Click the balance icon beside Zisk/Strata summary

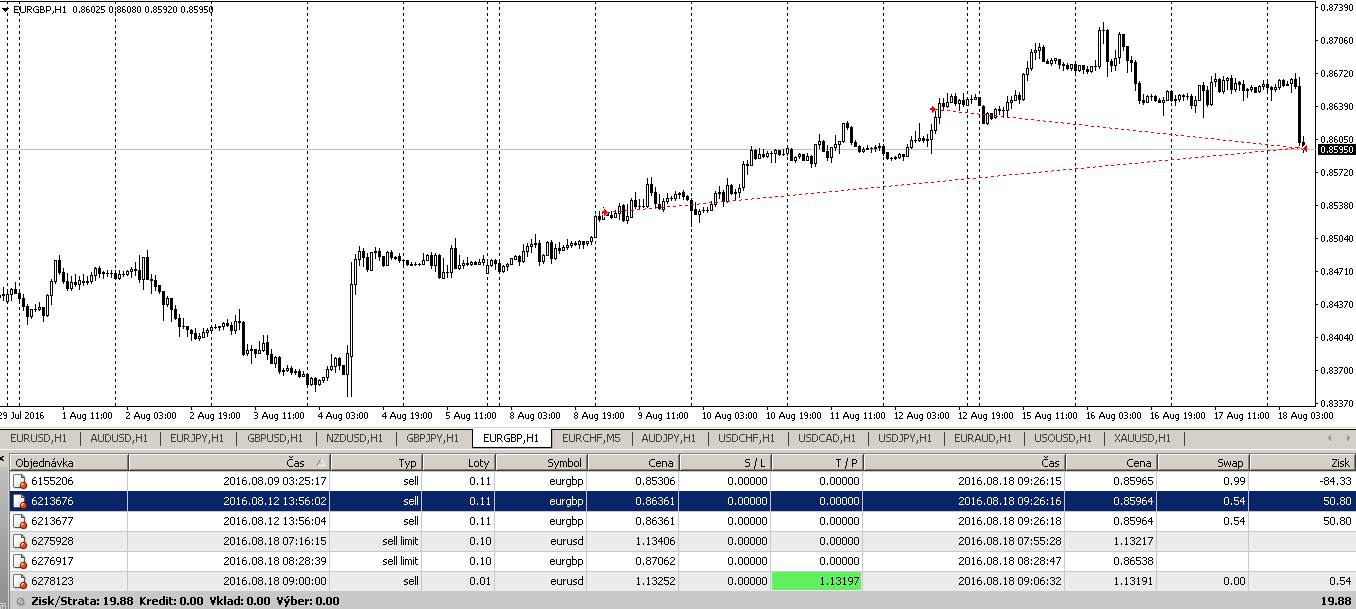[x=7, y=601]
